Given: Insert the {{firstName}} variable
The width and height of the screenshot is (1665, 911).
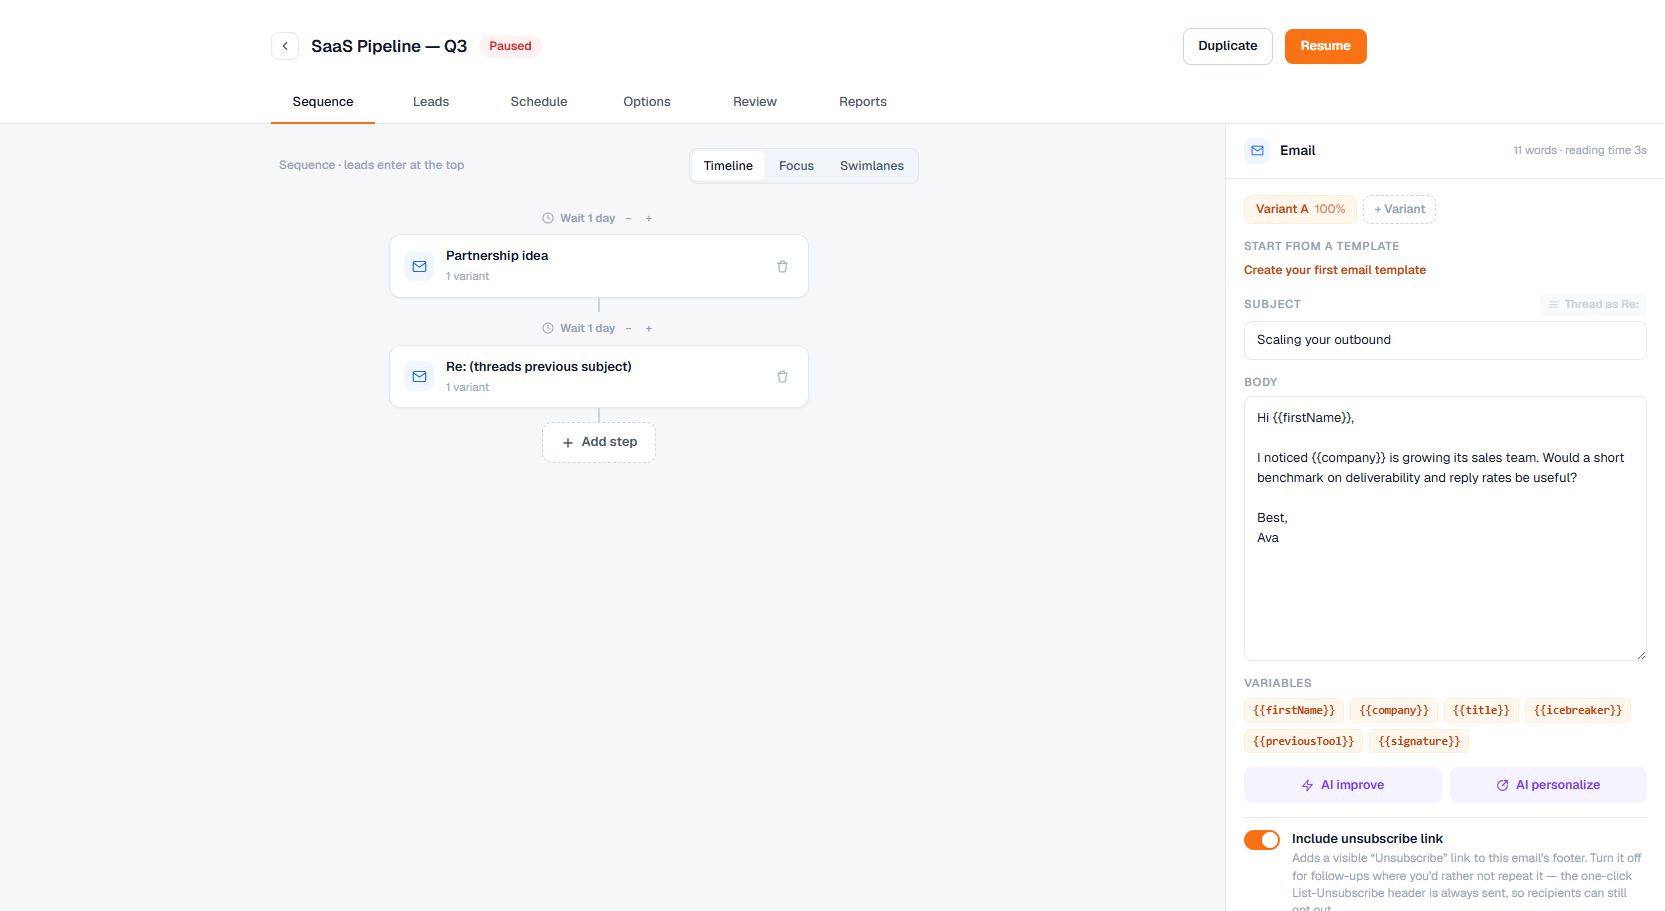Looking at the screenshot, I should pos(1294,711).
